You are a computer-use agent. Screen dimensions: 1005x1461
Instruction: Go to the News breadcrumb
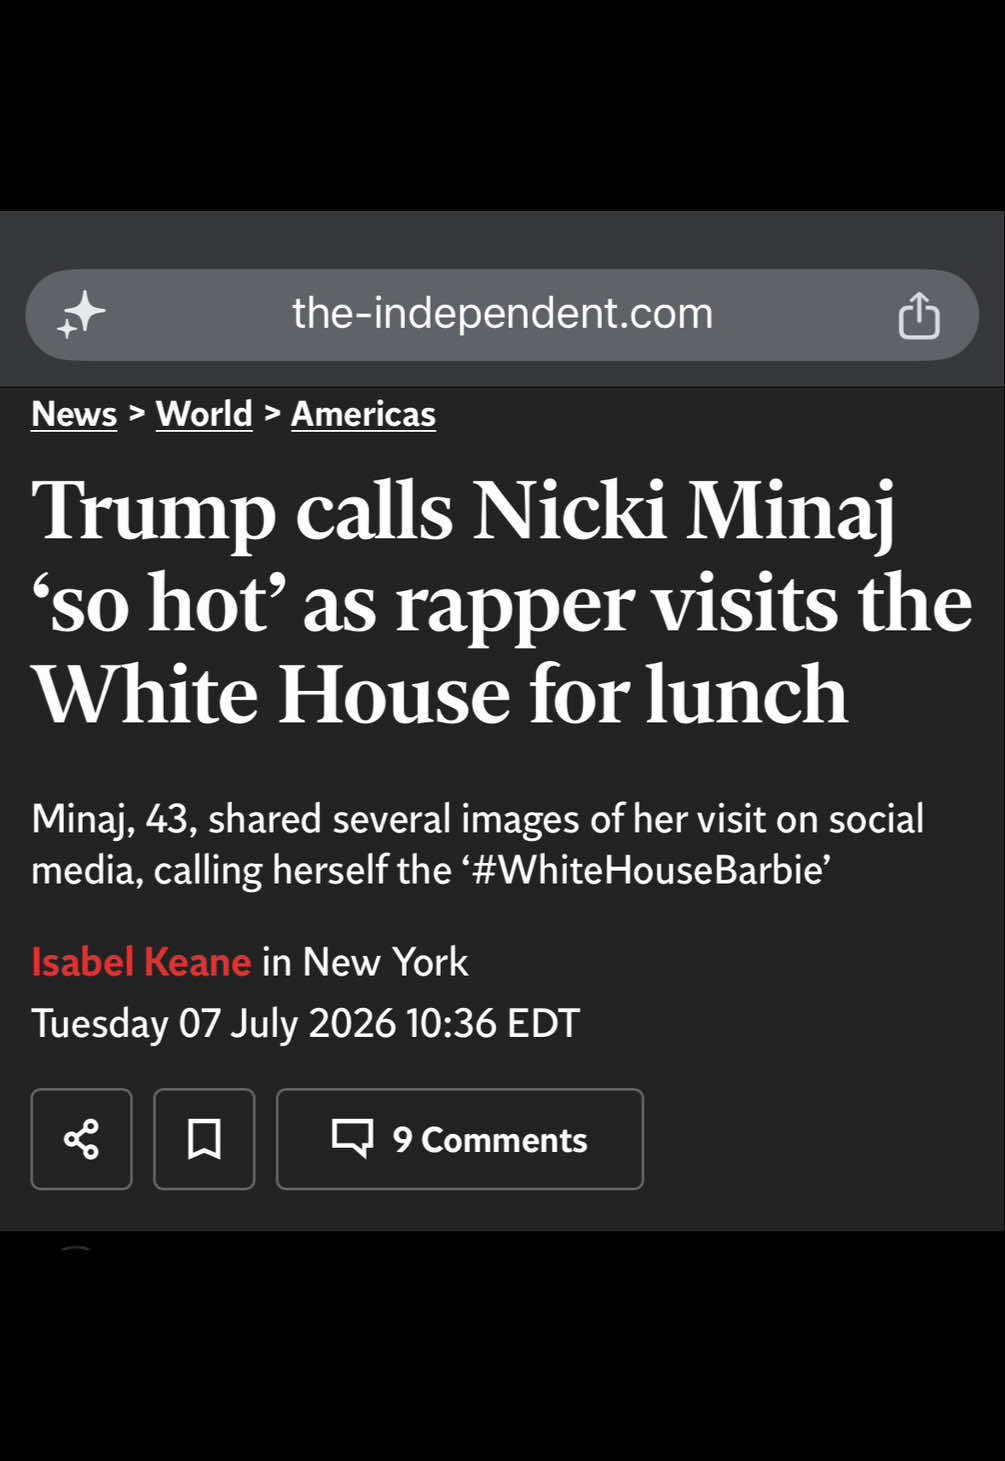(x=74, y=414)
